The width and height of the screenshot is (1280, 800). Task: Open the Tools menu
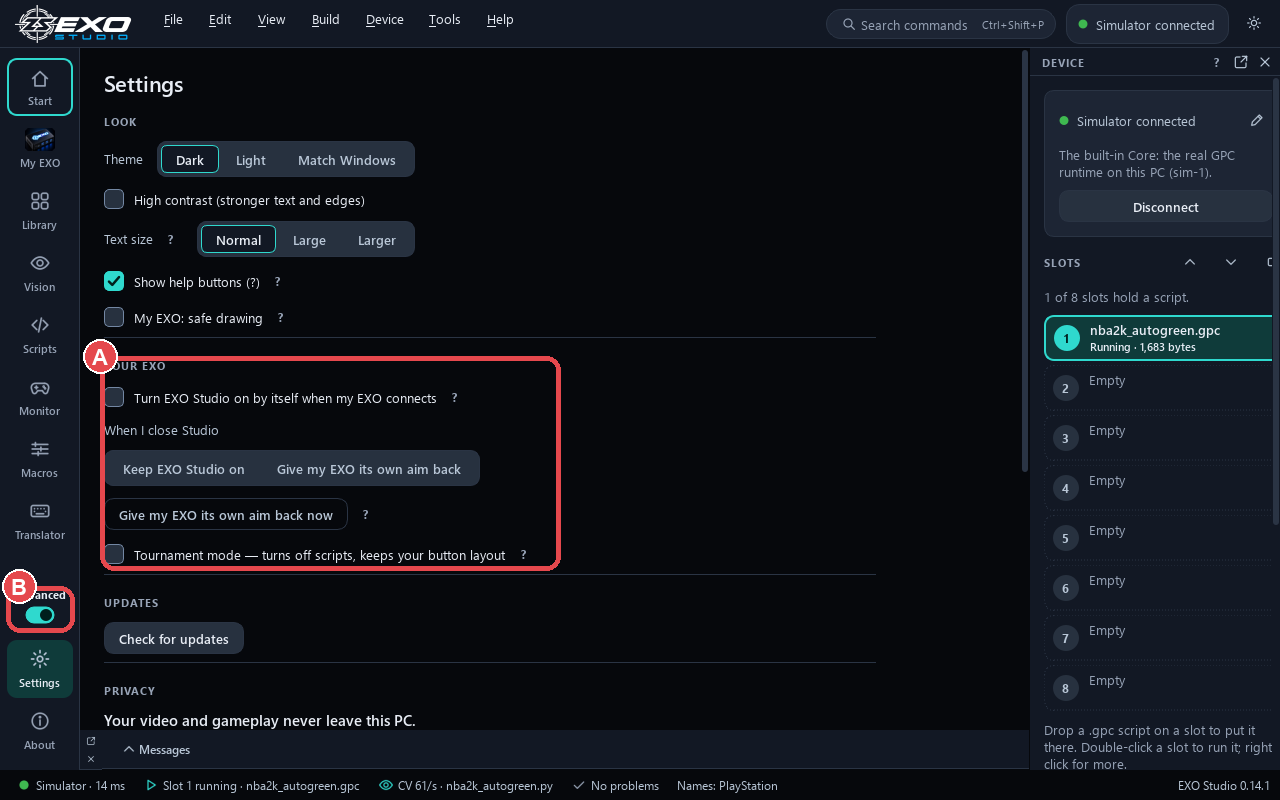point(445,20)
